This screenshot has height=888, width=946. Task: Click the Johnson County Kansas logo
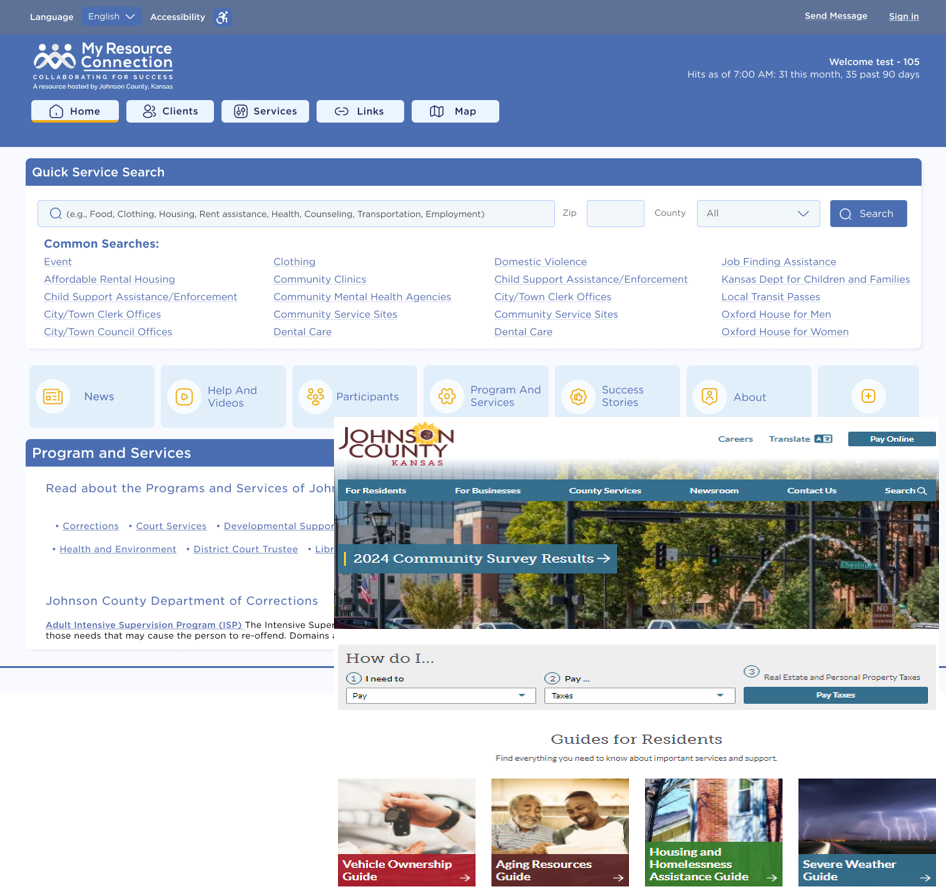(x=397, y=442)
